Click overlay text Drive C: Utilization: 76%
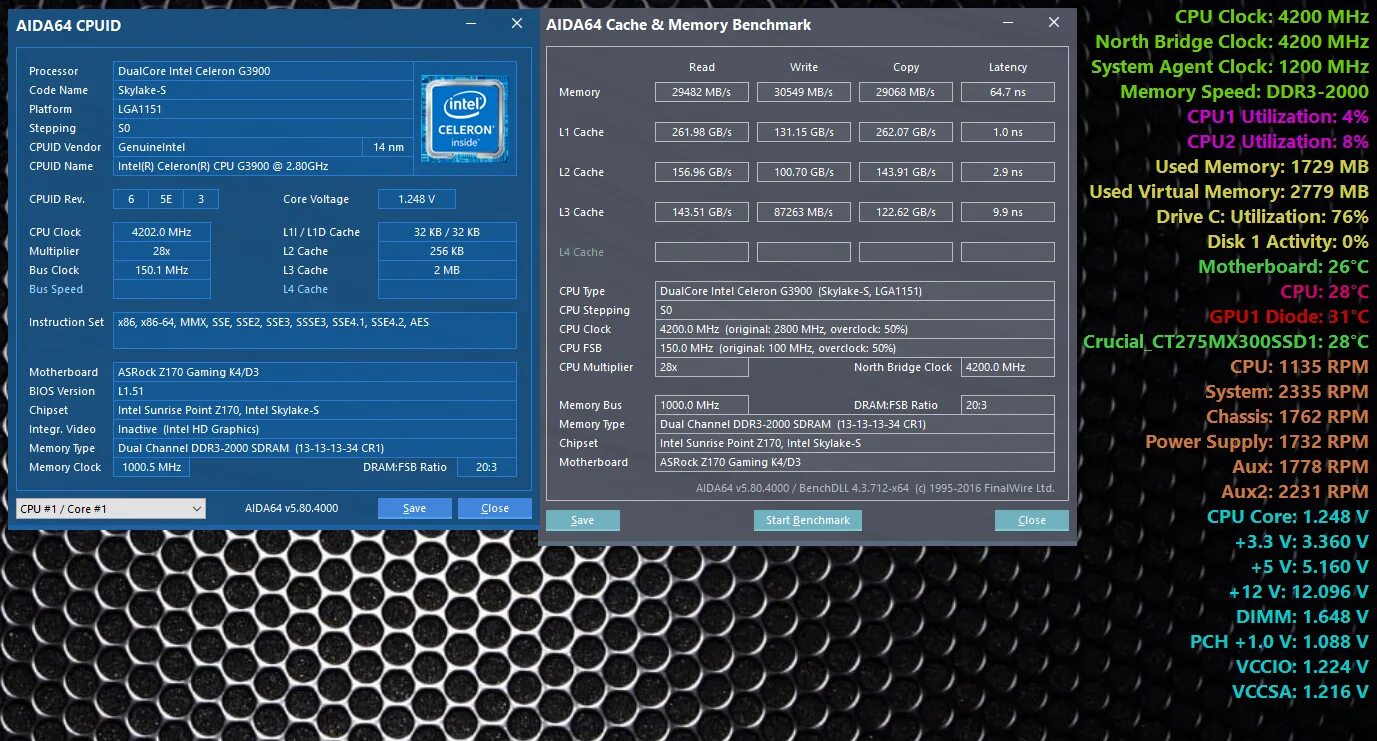1377x741 pixels. click(1262, 217)
